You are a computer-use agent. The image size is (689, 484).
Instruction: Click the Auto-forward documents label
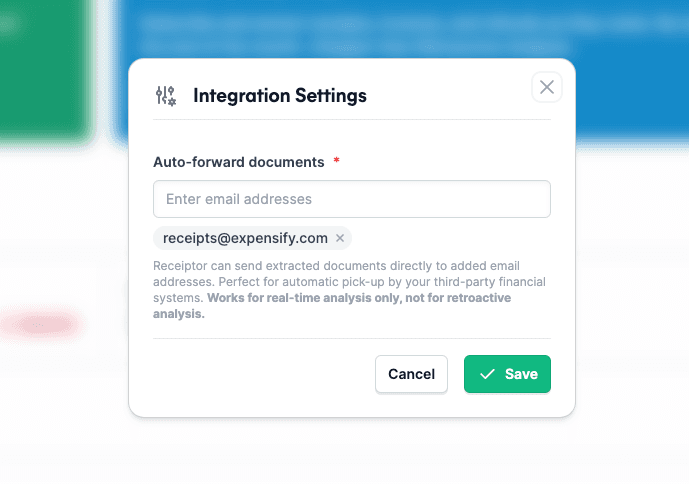(x=238, y=161)
